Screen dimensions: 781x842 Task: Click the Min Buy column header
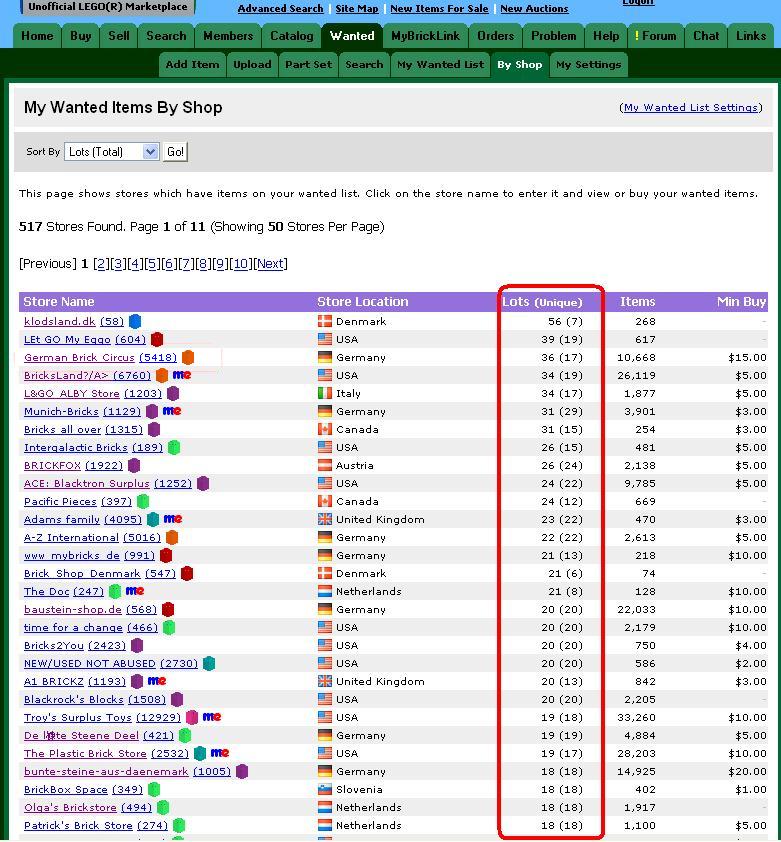741,302
